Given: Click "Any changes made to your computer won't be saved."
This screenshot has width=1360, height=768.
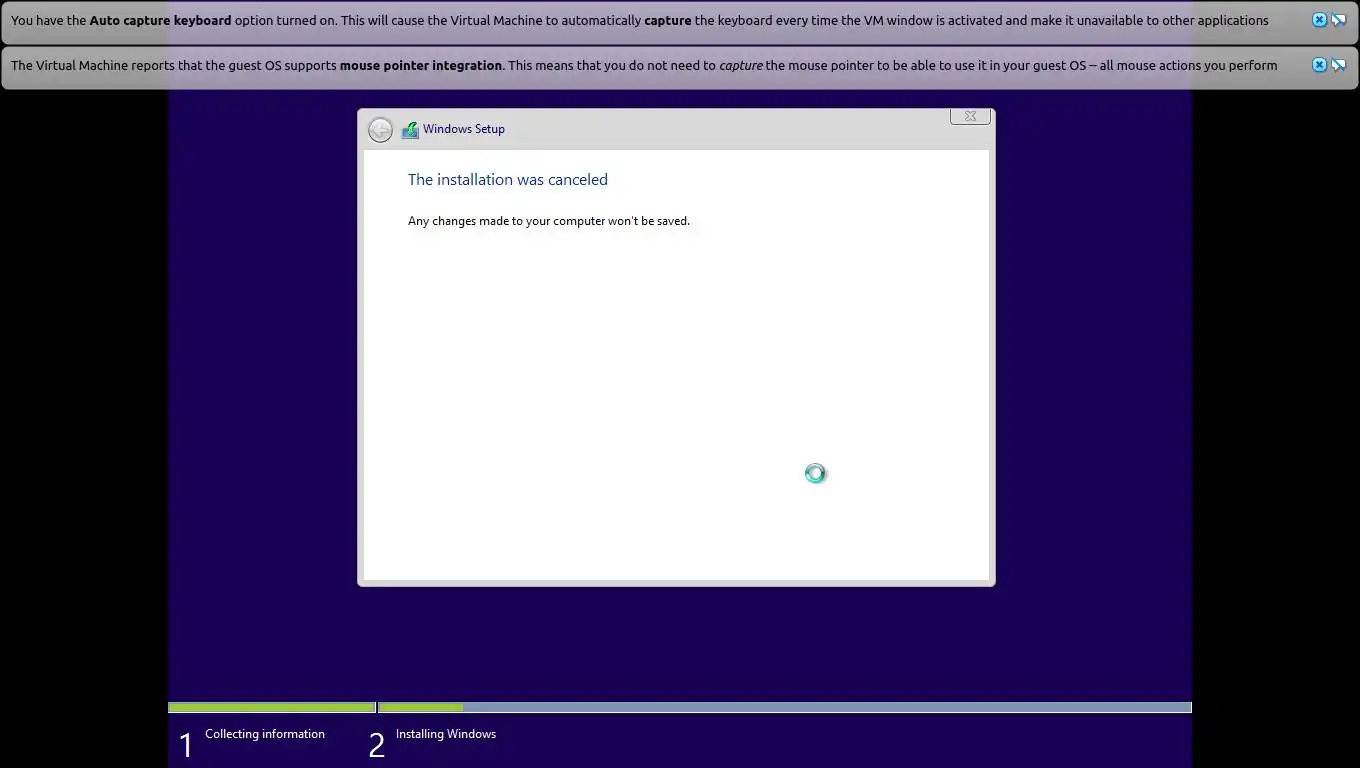Looking at the screenshot, I should click(x=549, y=221).
